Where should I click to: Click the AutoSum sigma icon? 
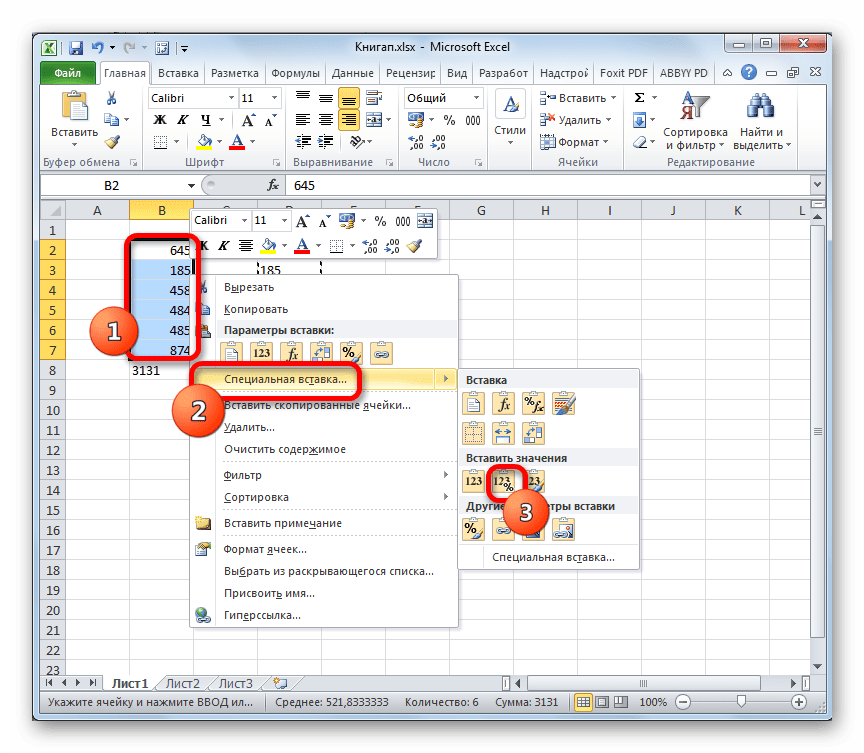pos(639,98)
